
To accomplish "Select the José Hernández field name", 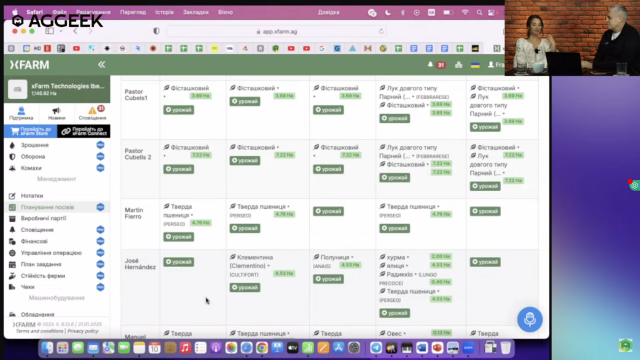I will 140,264.
